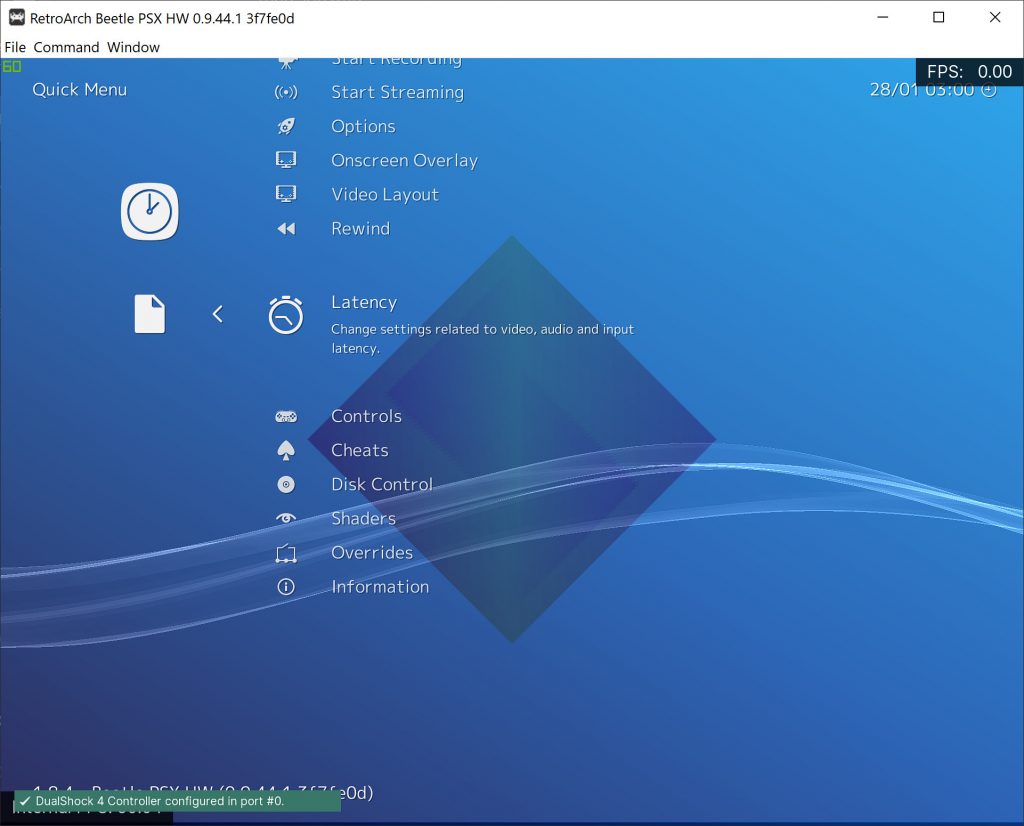Click the Latency stopwatch icon
This screenshot has height=826, width=1024.
286,315
